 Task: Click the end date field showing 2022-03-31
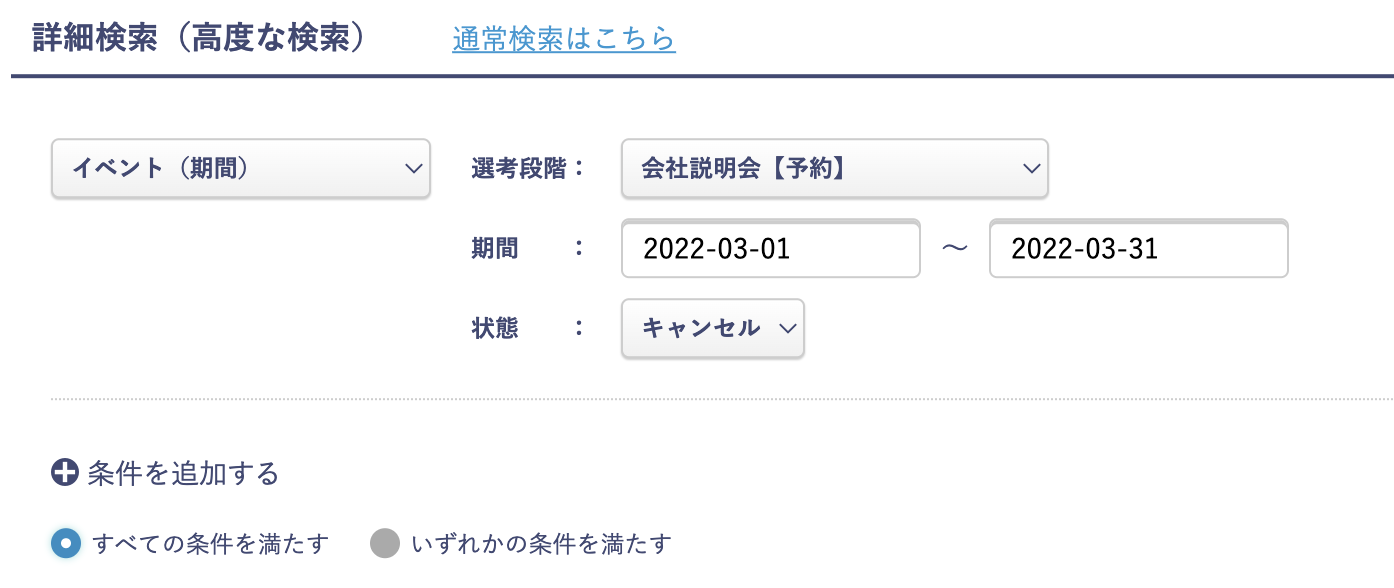(x=1138, y=248)
